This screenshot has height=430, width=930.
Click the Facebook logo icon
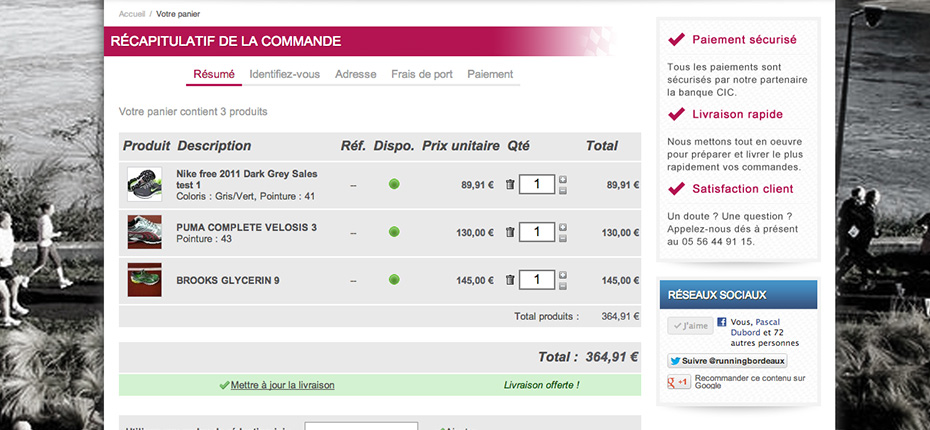pos(721,322)
